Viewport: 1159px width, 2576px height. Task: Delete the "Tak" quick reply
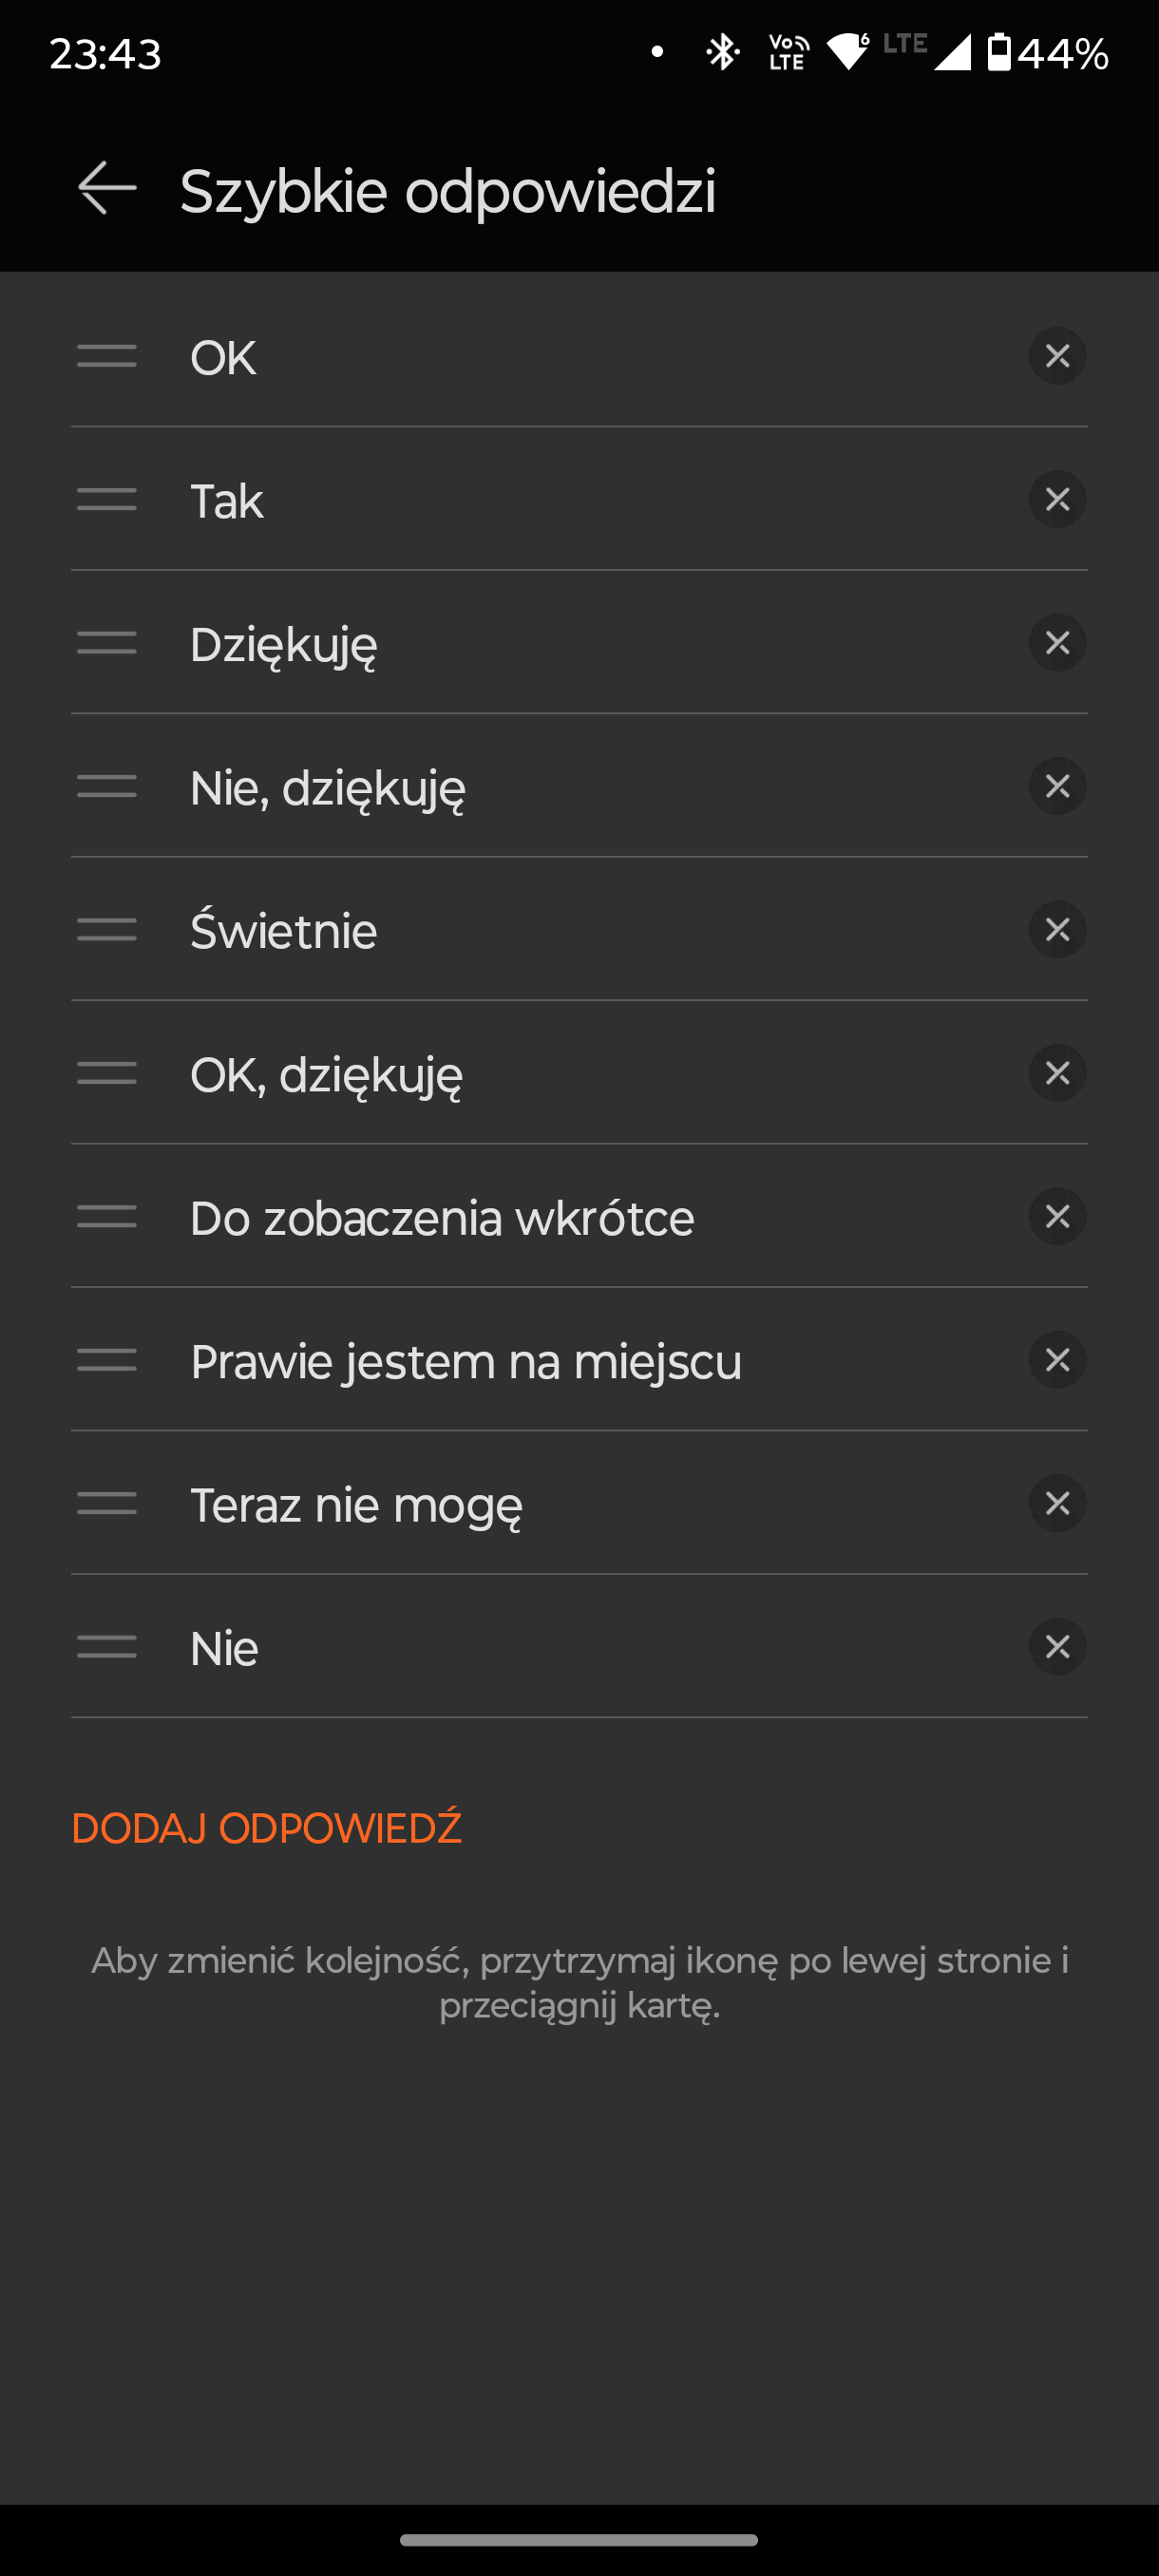[1057, 500]
